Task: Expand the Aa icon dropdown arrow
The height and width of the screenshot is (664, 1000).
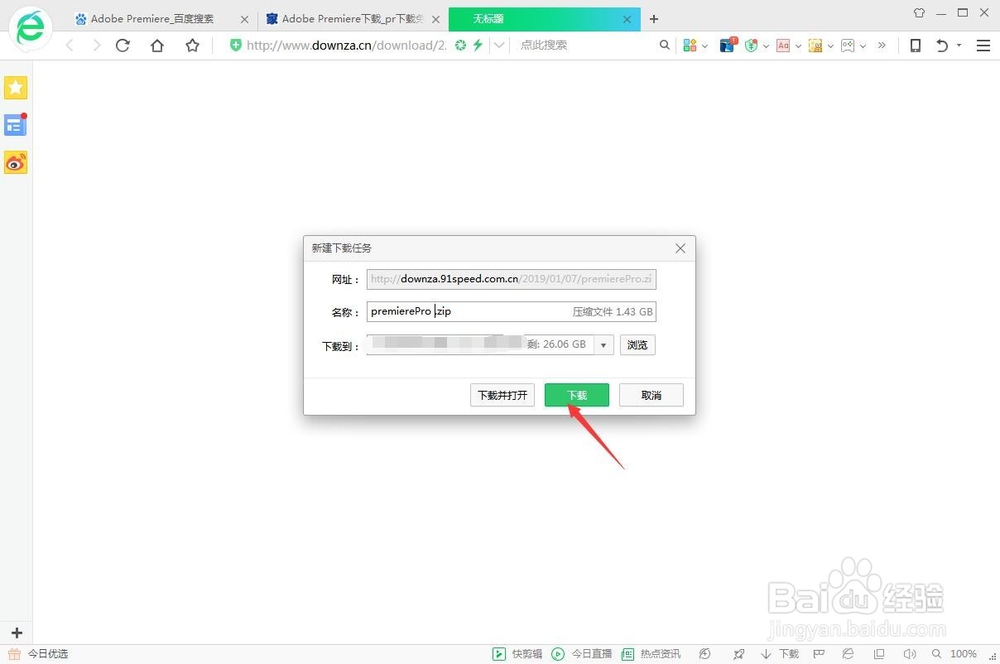Action: pos(798,46)
